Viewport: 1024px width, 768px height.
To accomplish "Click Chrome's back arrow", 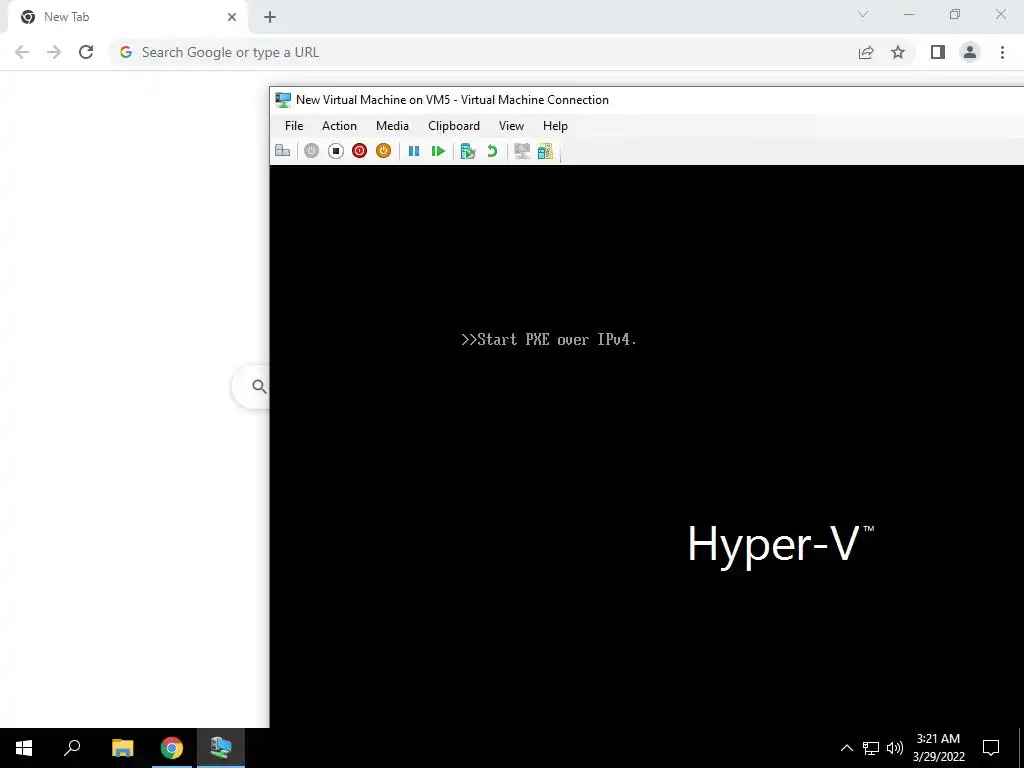I will 22,52.
